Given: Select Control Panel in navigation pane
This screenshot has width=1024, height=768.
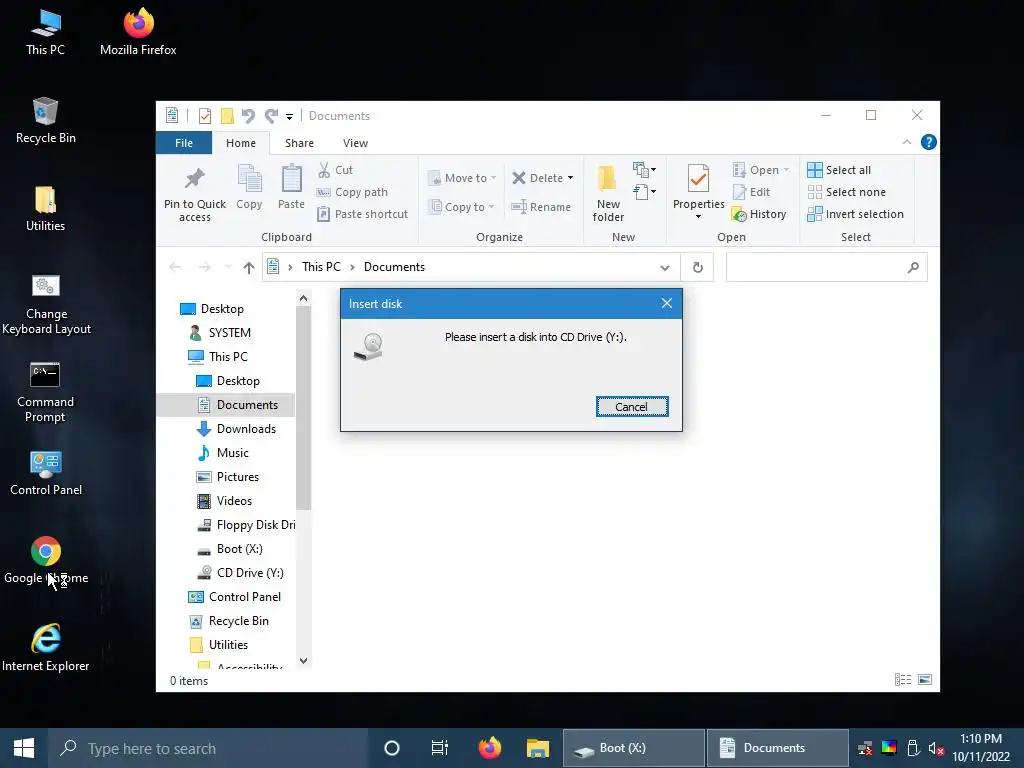Looking at the screenshot, I should 244,597.
